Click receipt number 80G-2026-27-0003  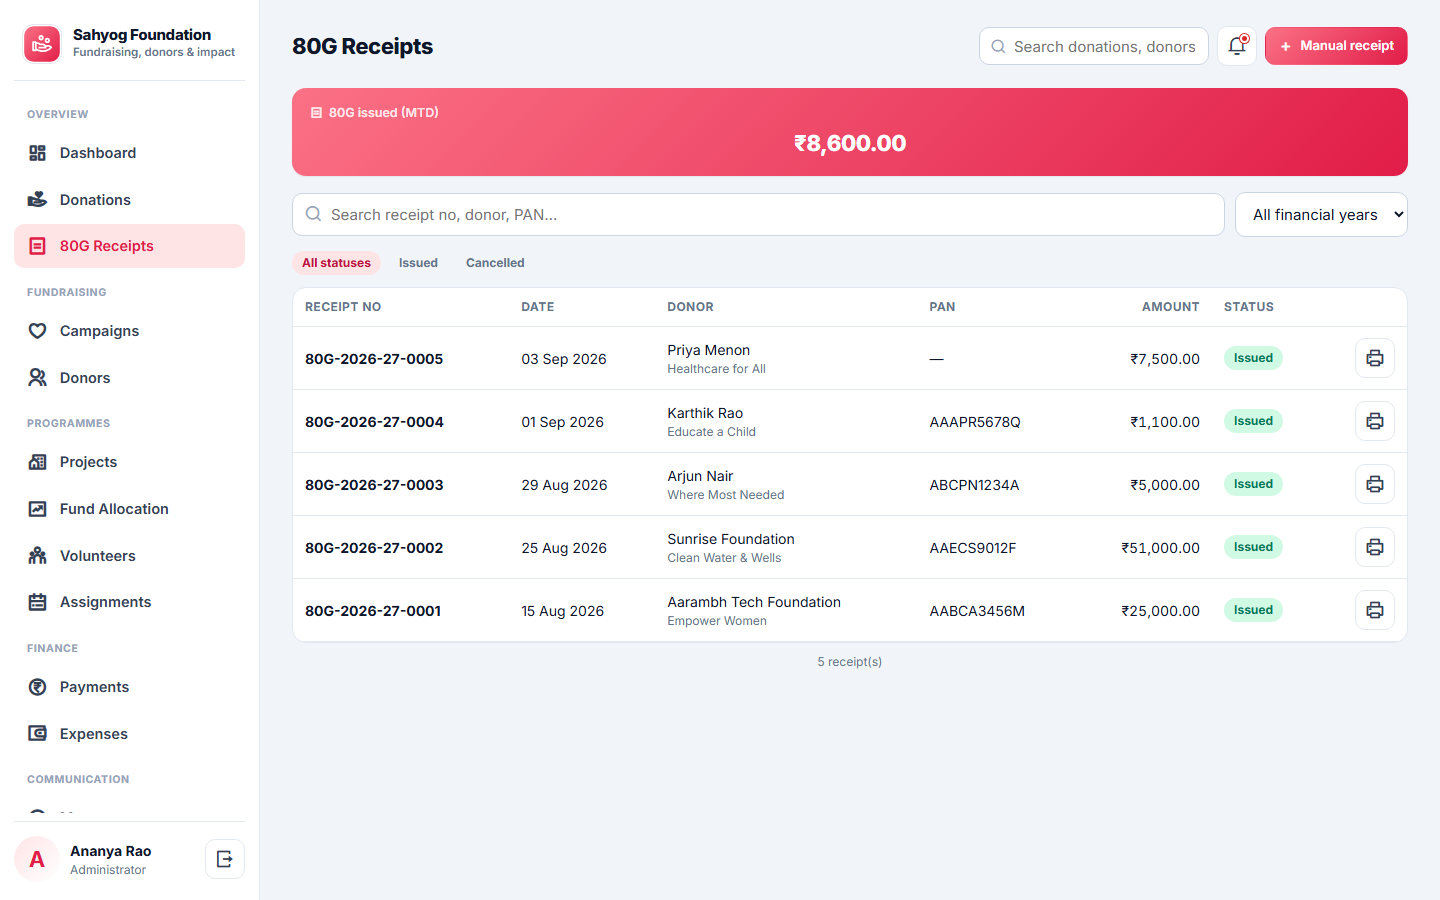coord(374,485)
